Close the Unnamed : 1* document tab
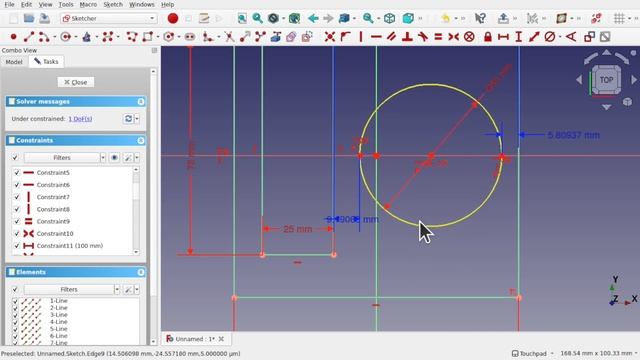640x360 pixels. click(x=221, y=339)
